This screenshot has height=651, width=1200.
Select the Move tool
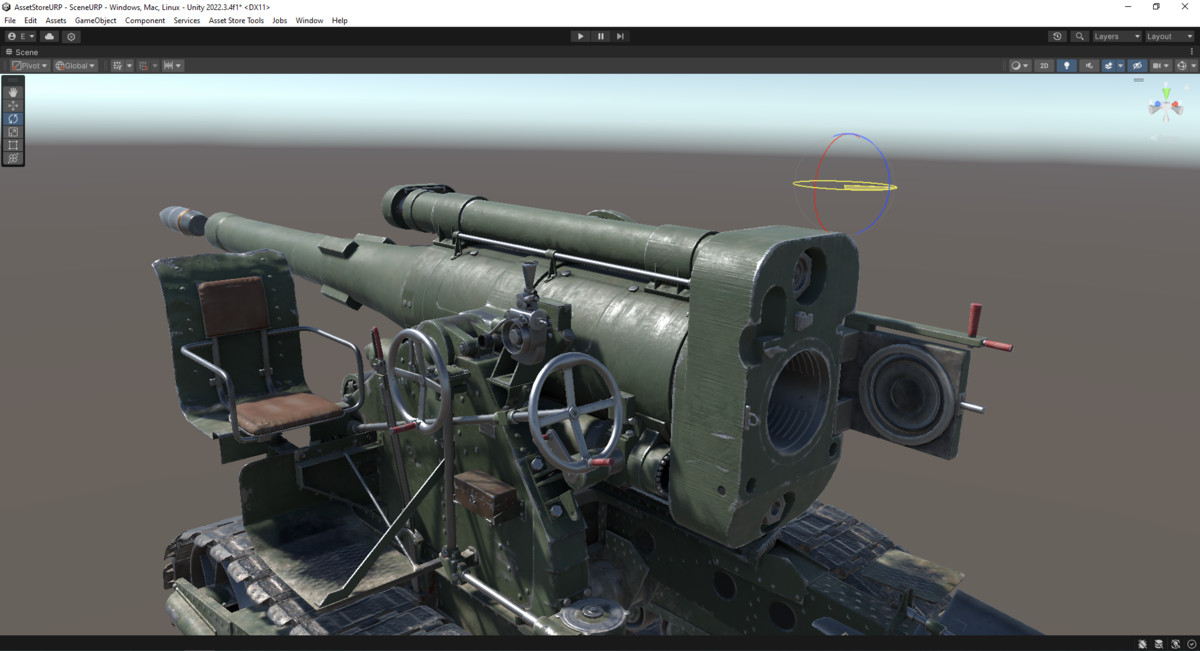(x=12, y=105)
